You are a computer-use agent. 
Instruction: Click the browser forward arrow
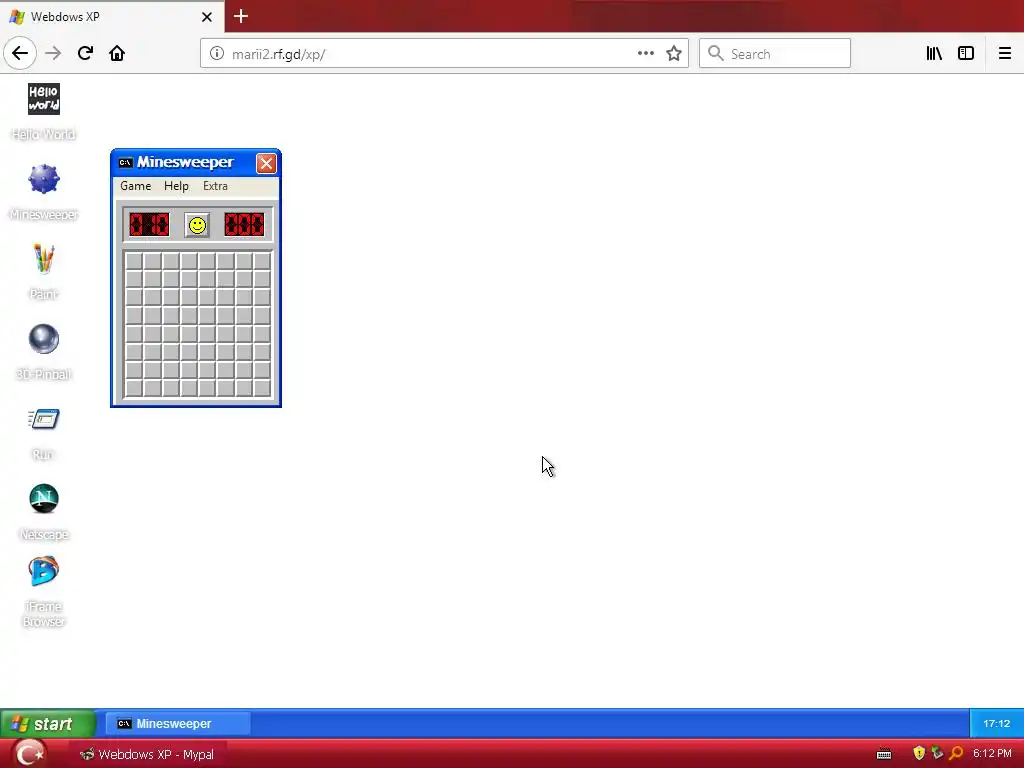click(53, 54)
